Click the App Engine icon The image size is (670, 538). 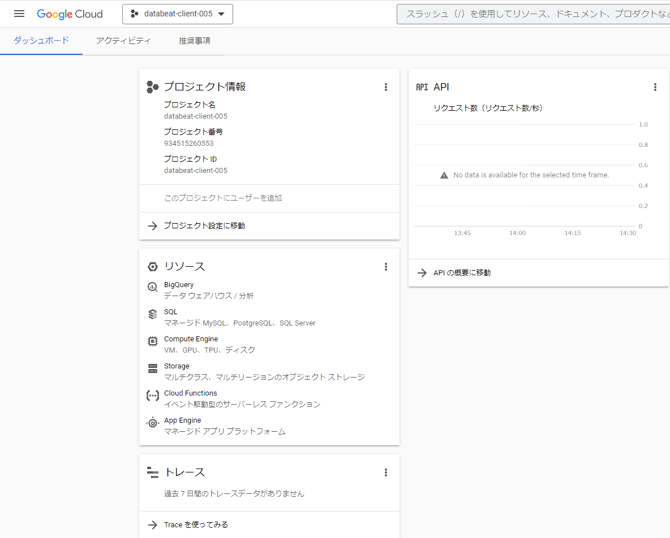click(x=153, y=423)
